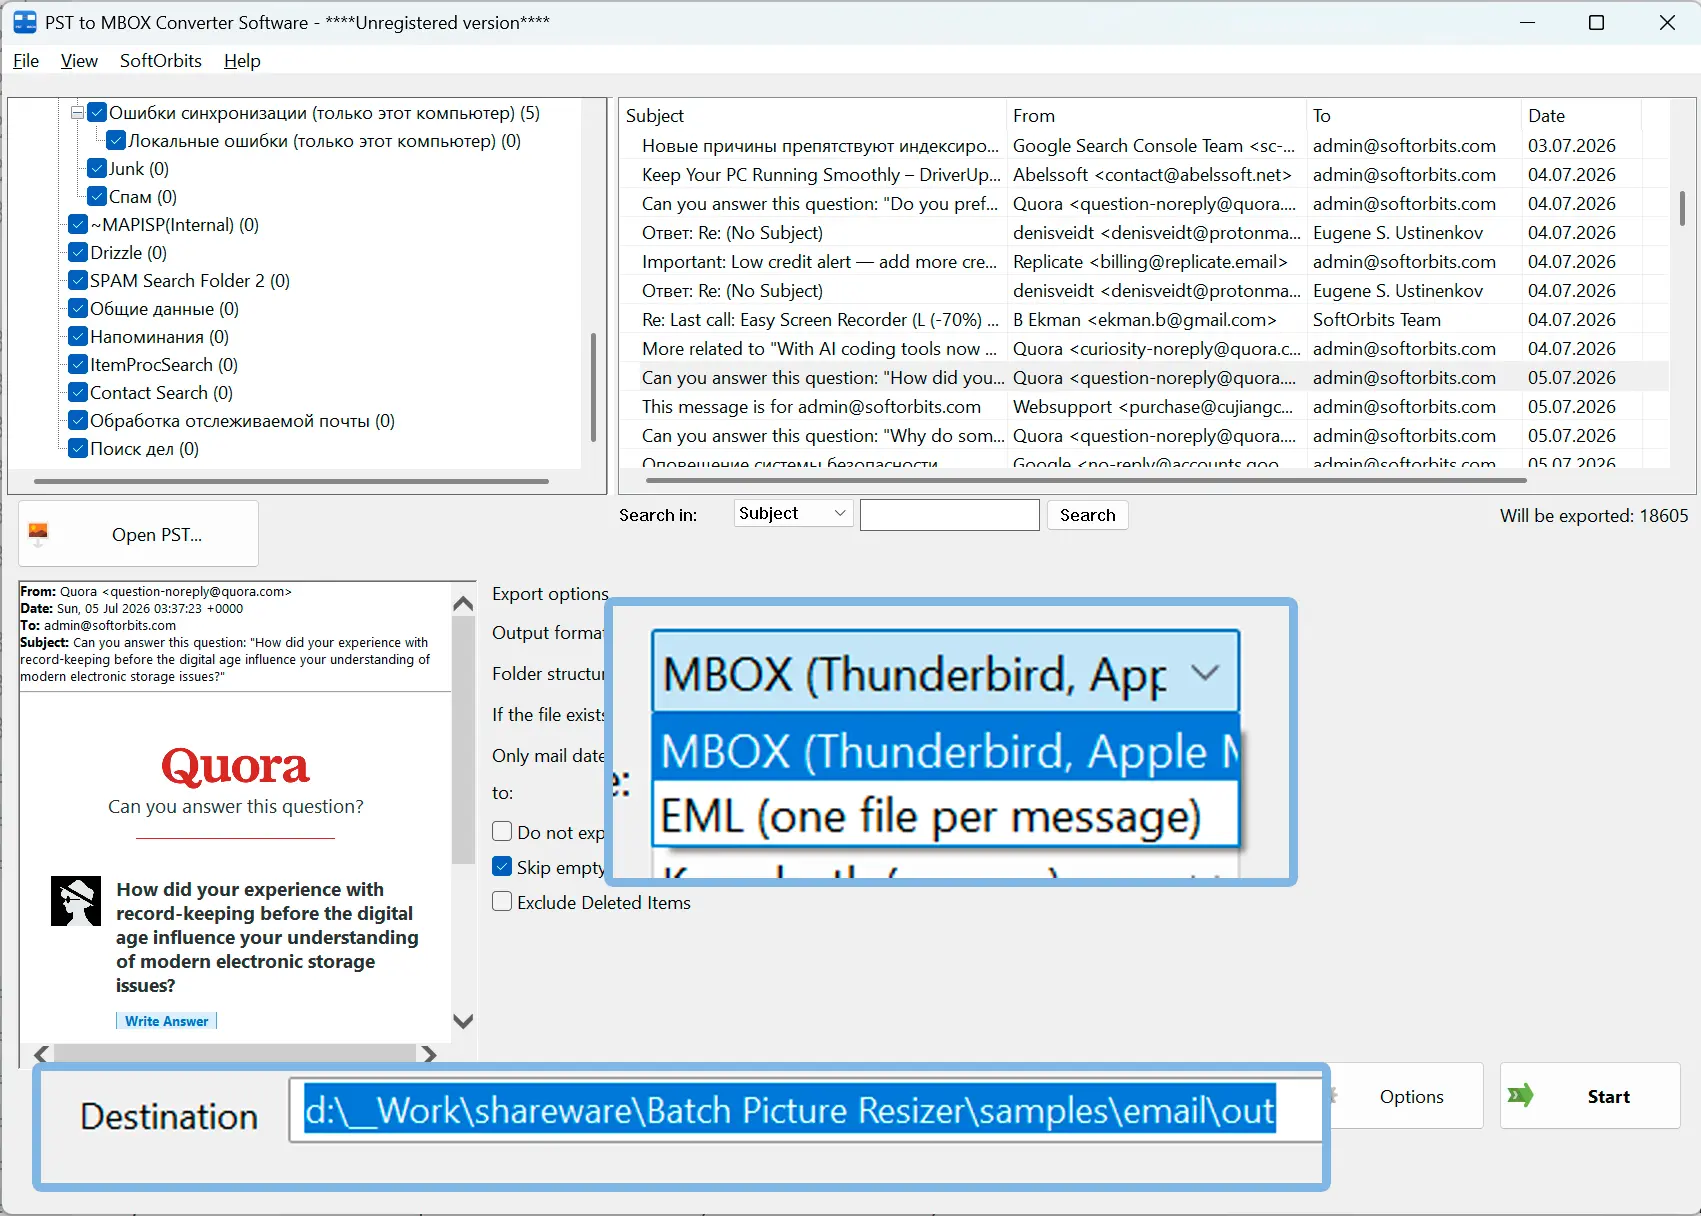Click the Search button
The height and width of the screenshot is (1216, 1701).
[x=1087, y=515]
